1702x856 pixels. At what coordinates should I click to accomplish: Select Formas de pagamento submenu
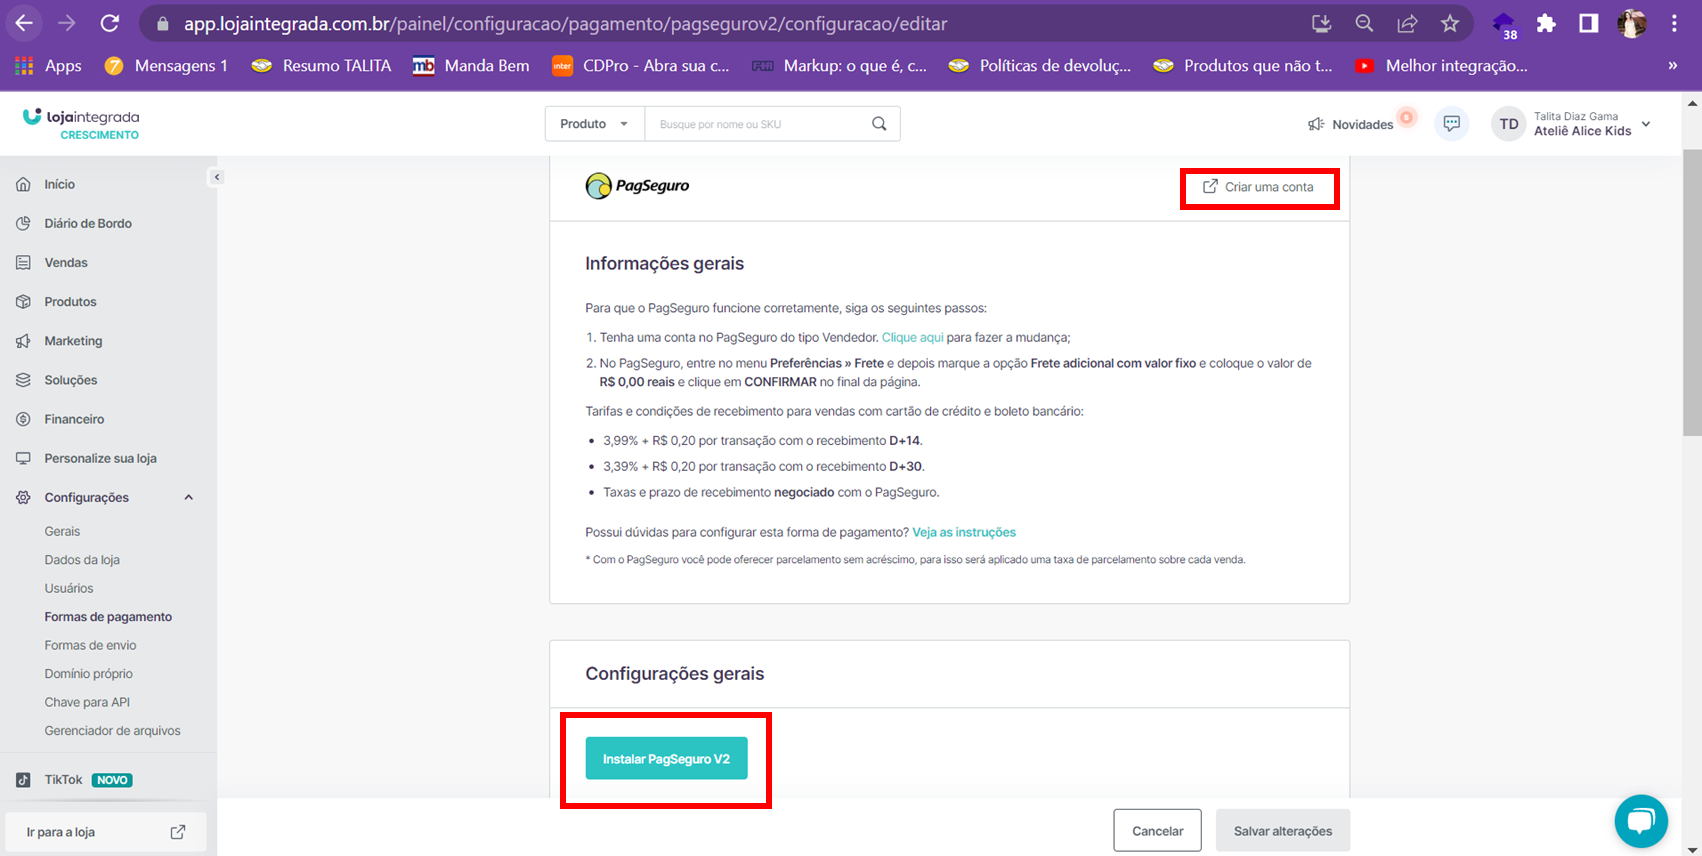point(108,617)
